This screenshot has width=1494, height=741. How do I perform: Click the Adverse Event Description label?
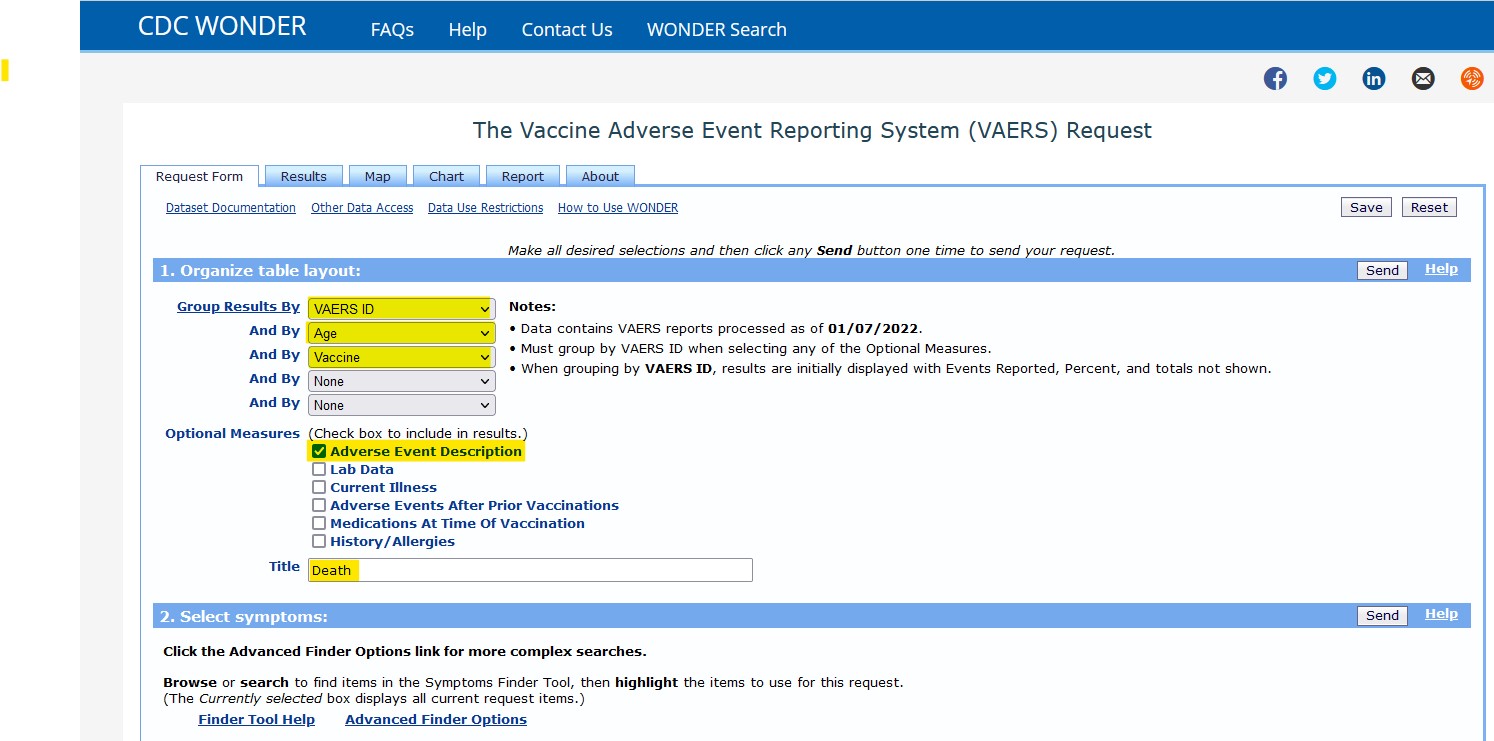point(426,451)
